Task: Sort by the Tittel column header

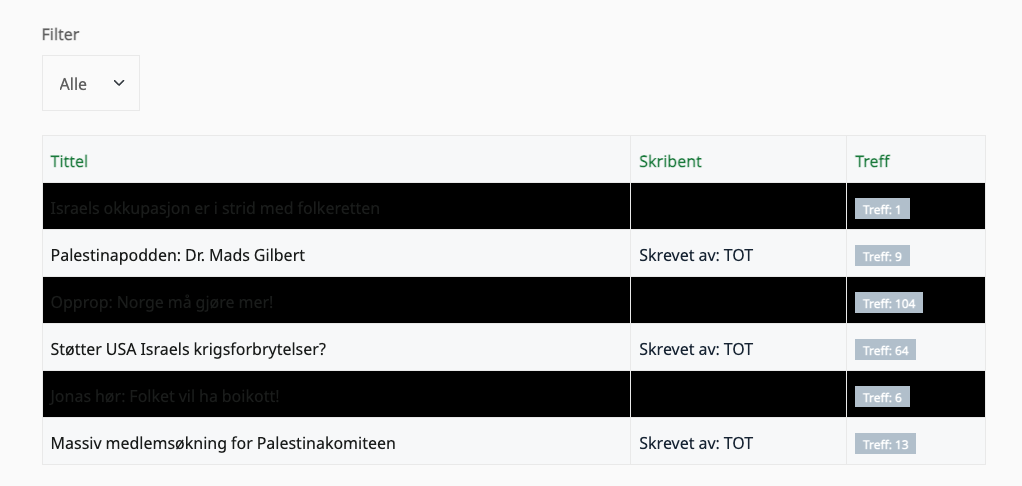Action: point(69,161)
